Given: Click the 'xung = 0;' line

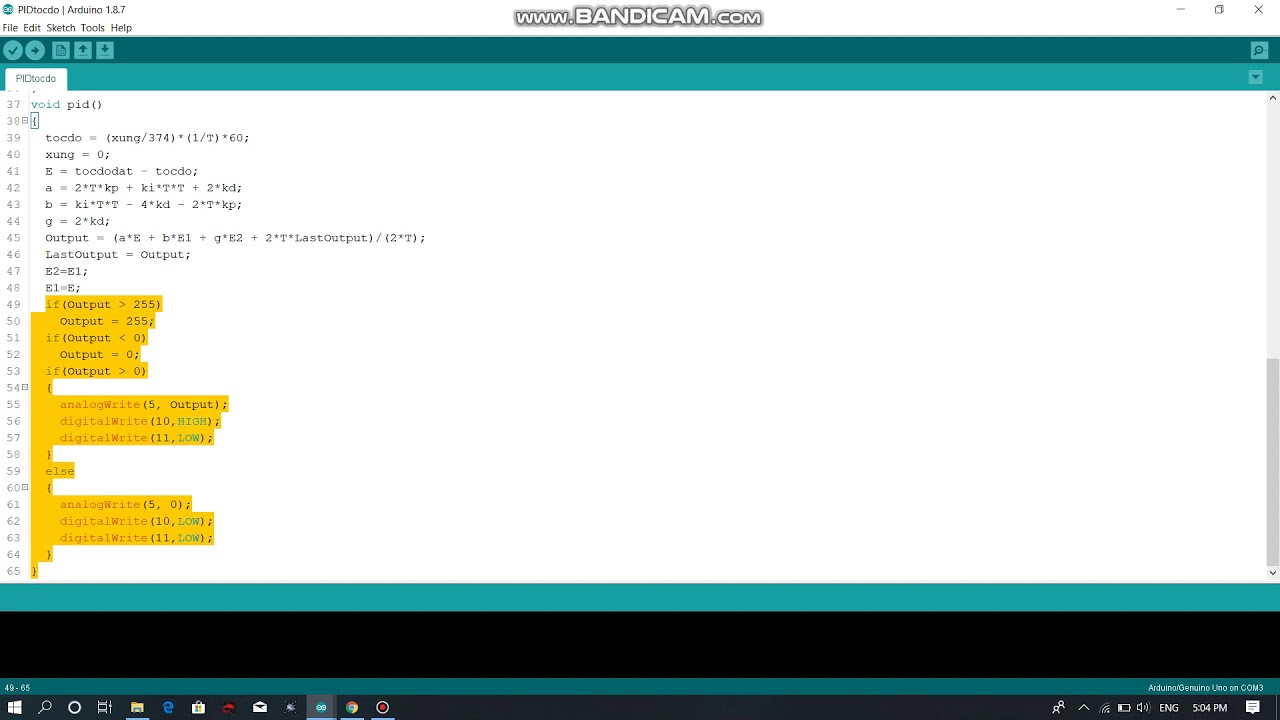Looking at the screenshot, I should coord(77,155).
